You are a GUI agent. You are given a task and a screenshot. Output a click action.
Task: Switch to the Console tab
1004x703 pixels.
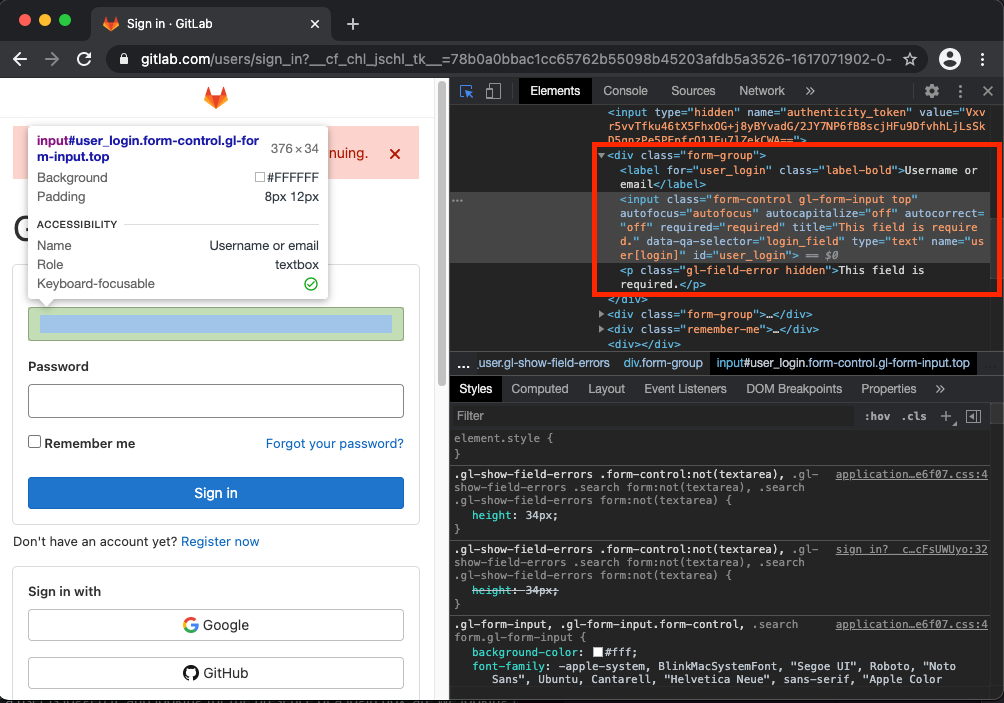pyautogui.click(x=625, y=91)
